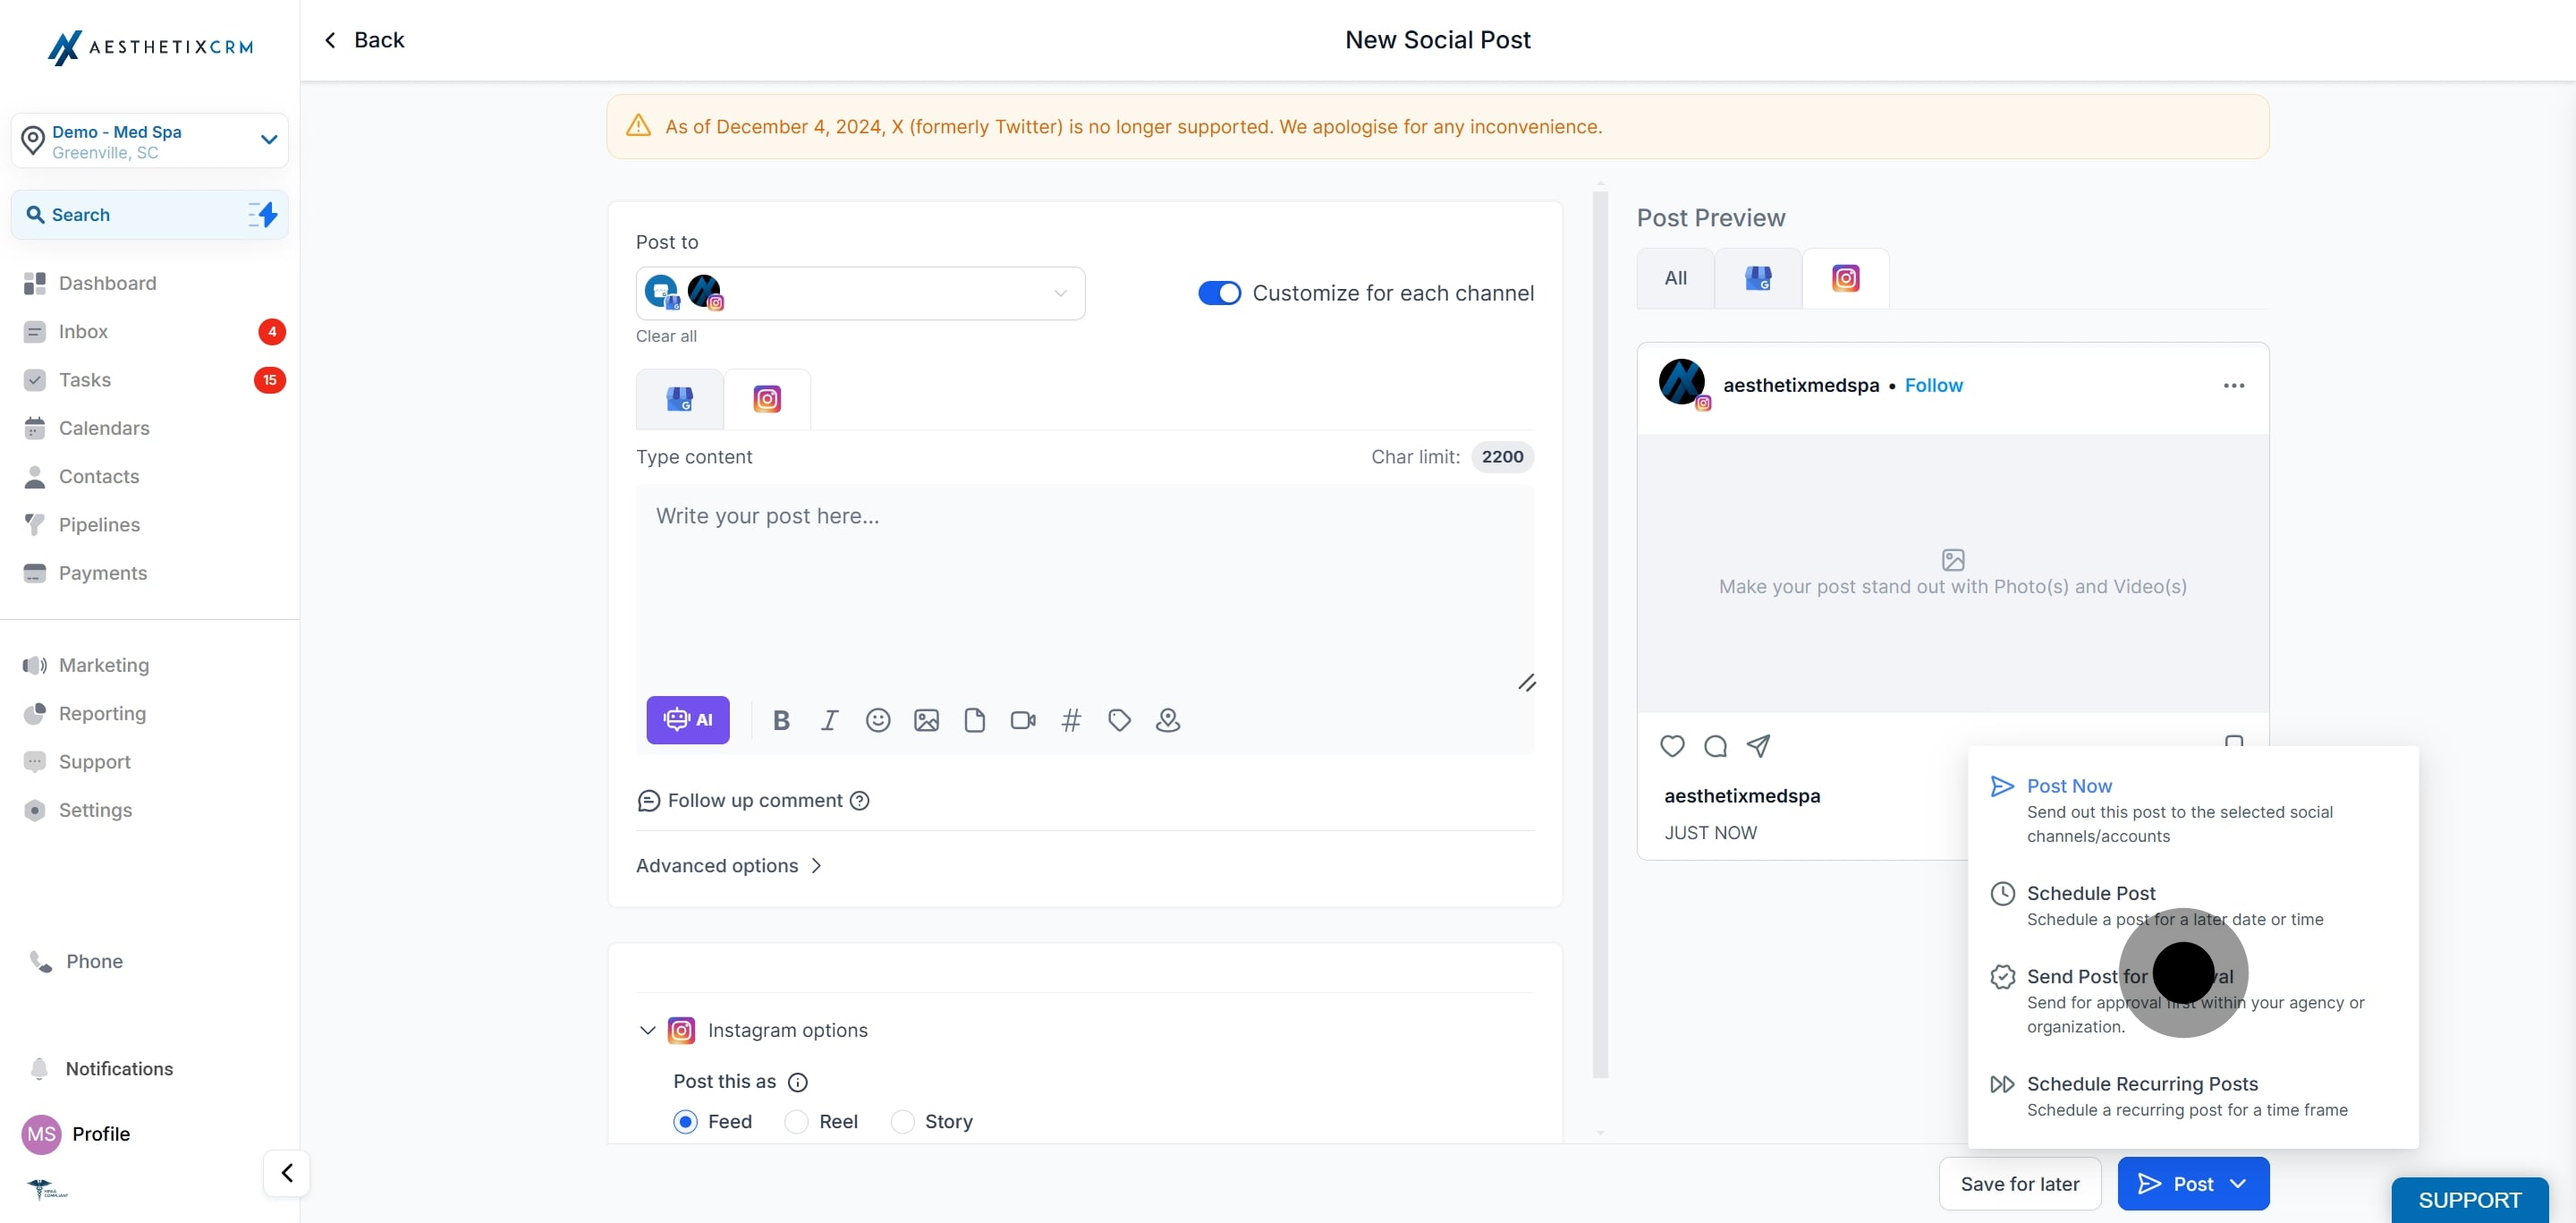Insert image via toolbar icon
This screenshot has height=1223, width=2576.
pyautogui.click(x=926, y=720)
